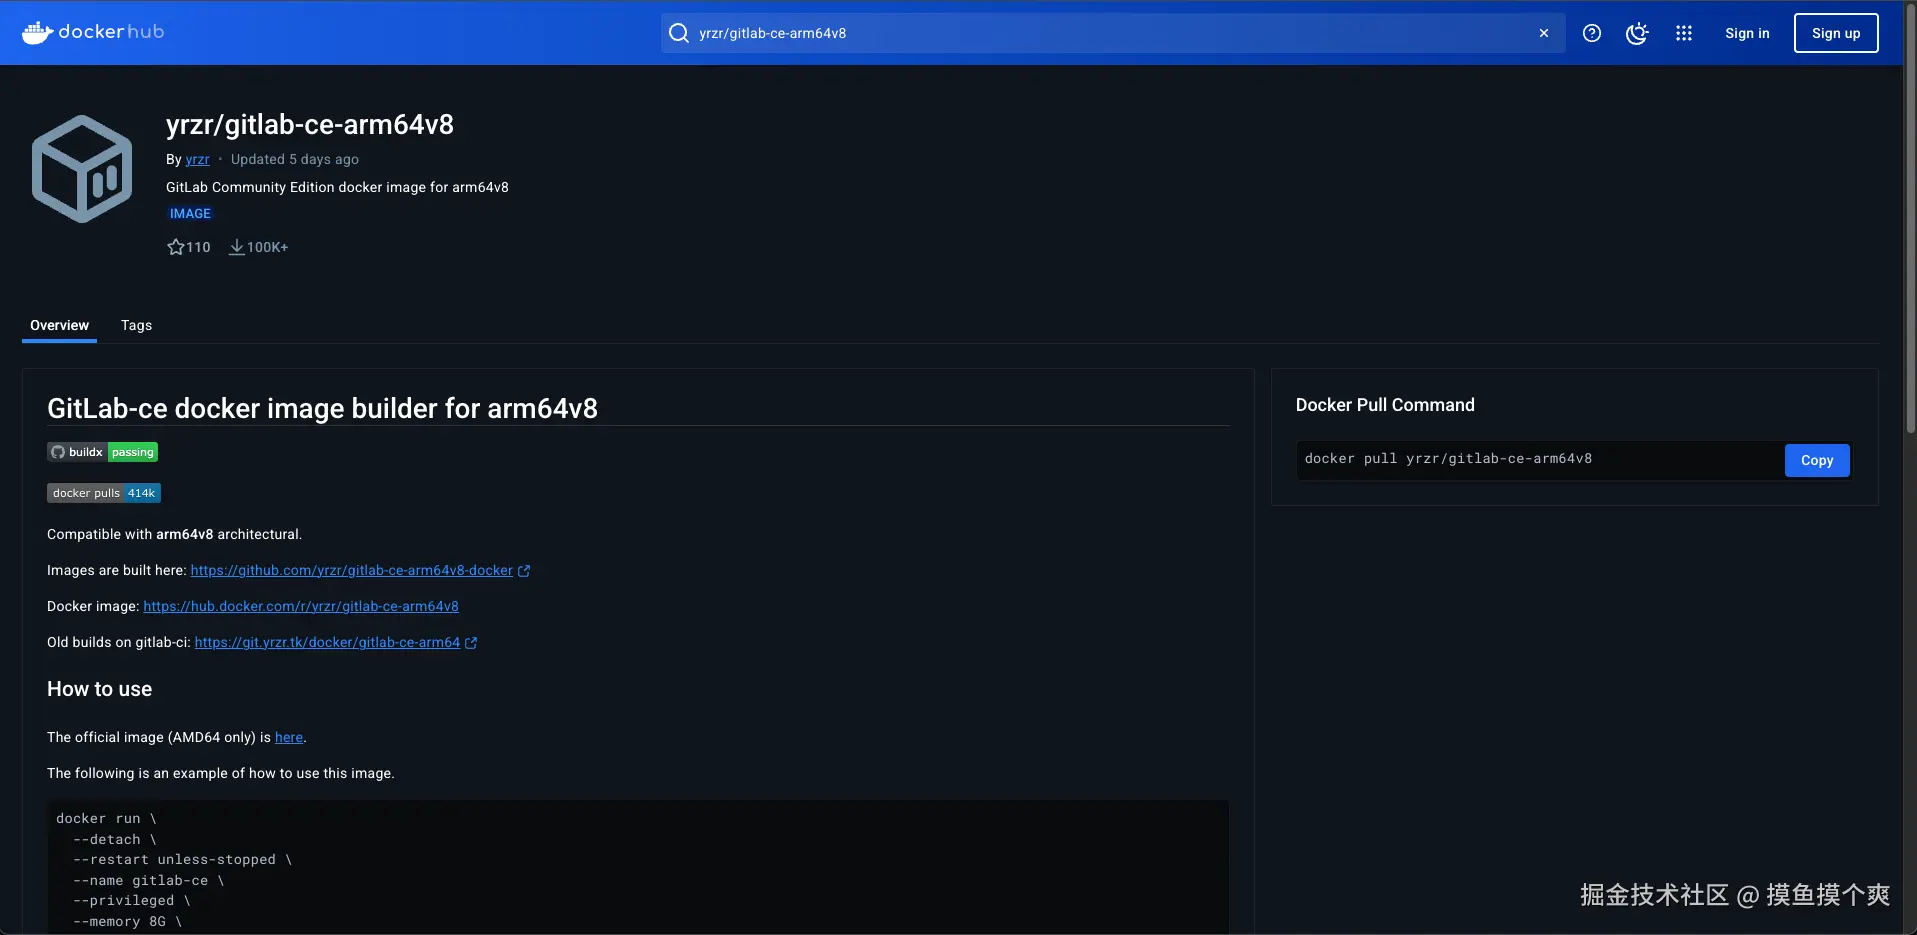
Task: Click the star icon with 110
Action: (176, 247)
